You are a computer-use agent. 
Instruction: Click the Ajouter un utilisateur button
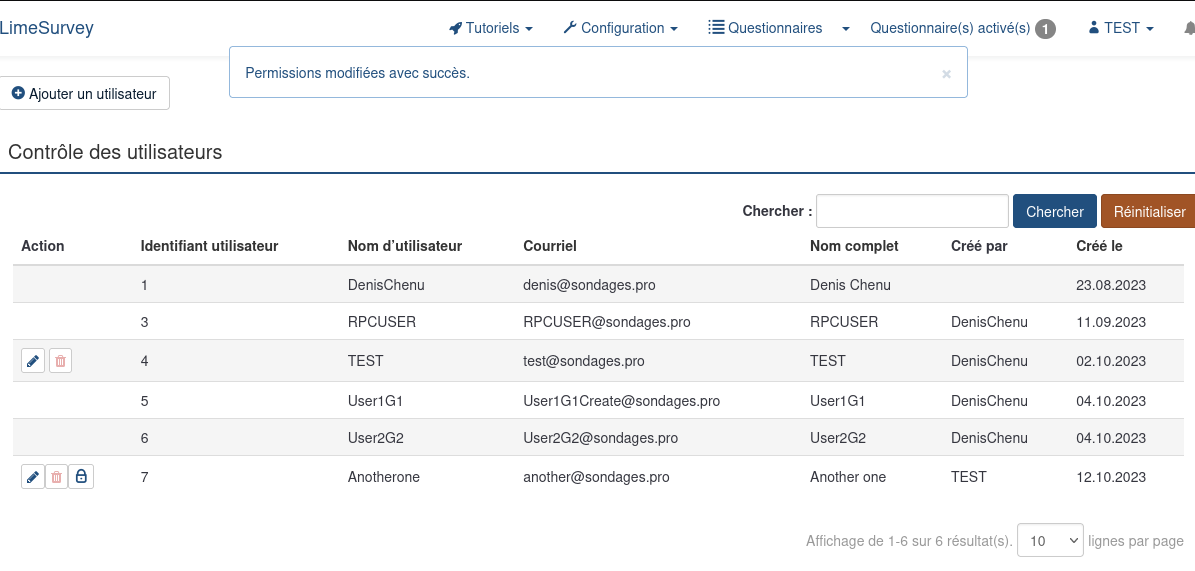tap(84, 93)
